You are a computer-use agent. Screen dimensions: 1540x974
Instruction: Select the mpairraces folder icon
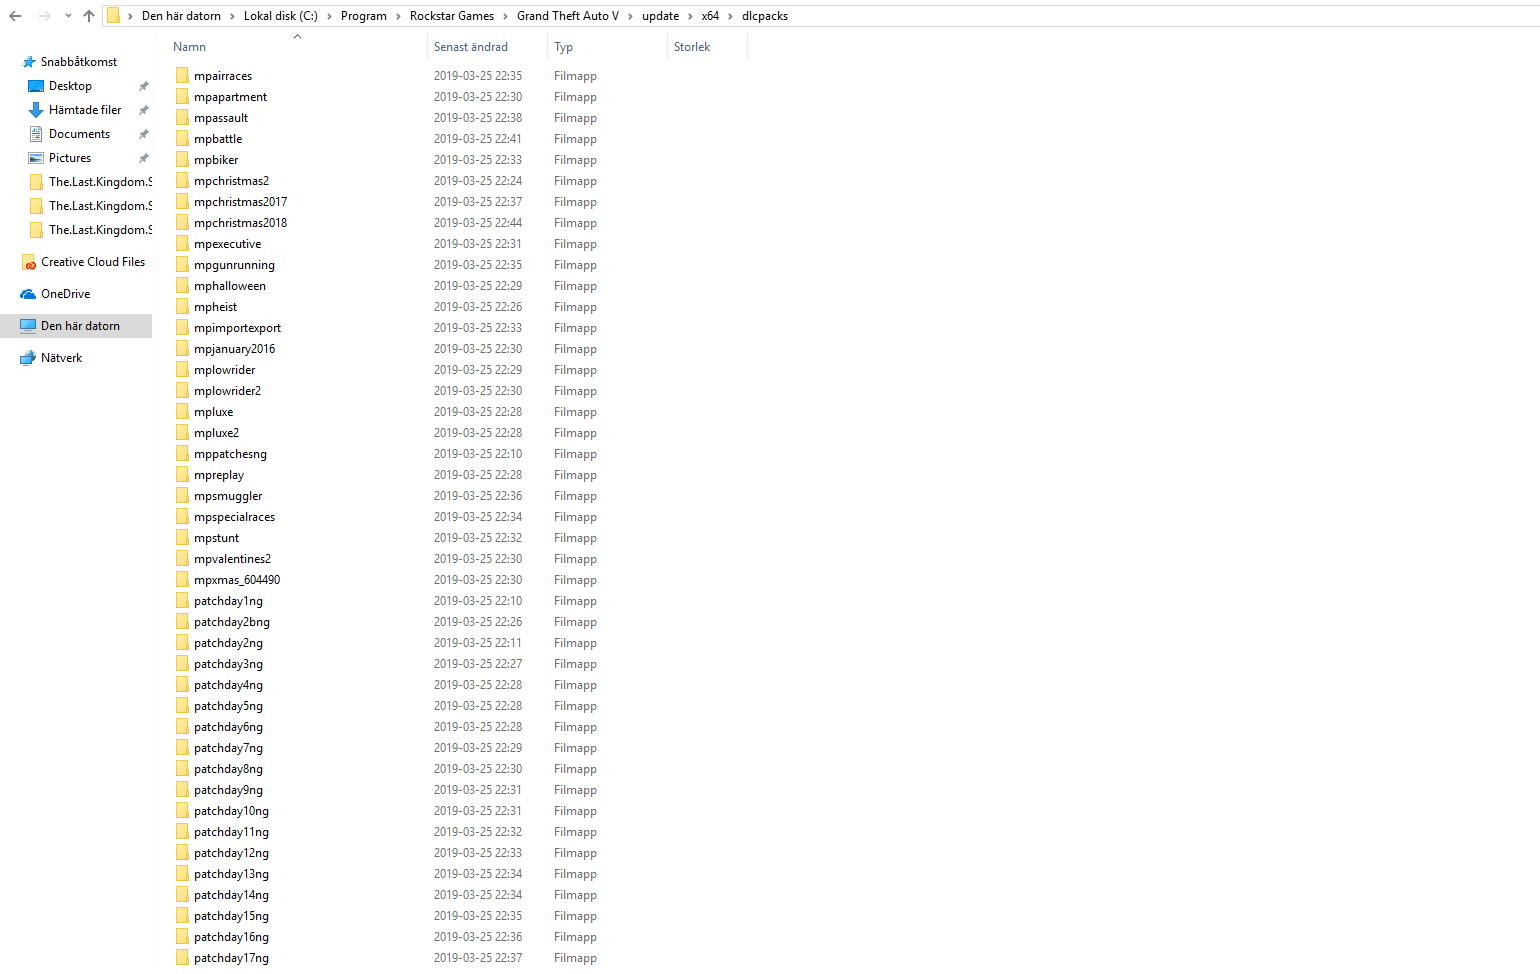click(x=182, y=76)
